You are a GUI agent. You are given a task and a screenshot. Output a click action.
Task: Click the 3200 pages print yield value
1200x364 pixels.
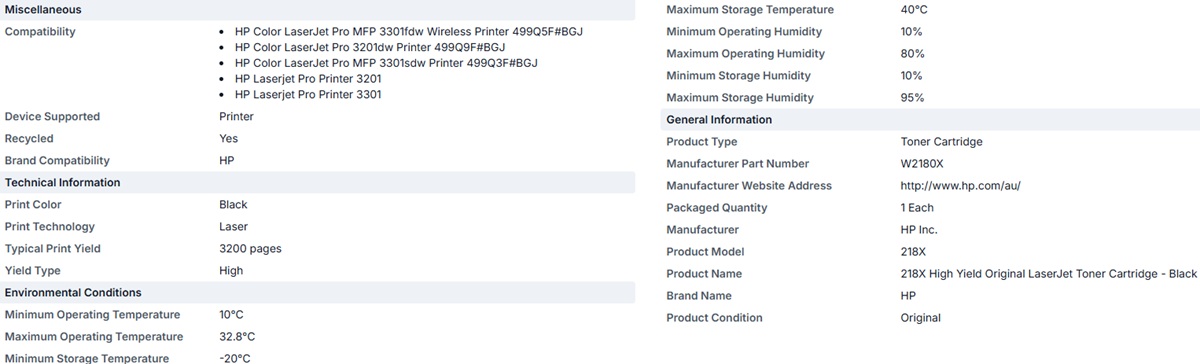[250, 249]
